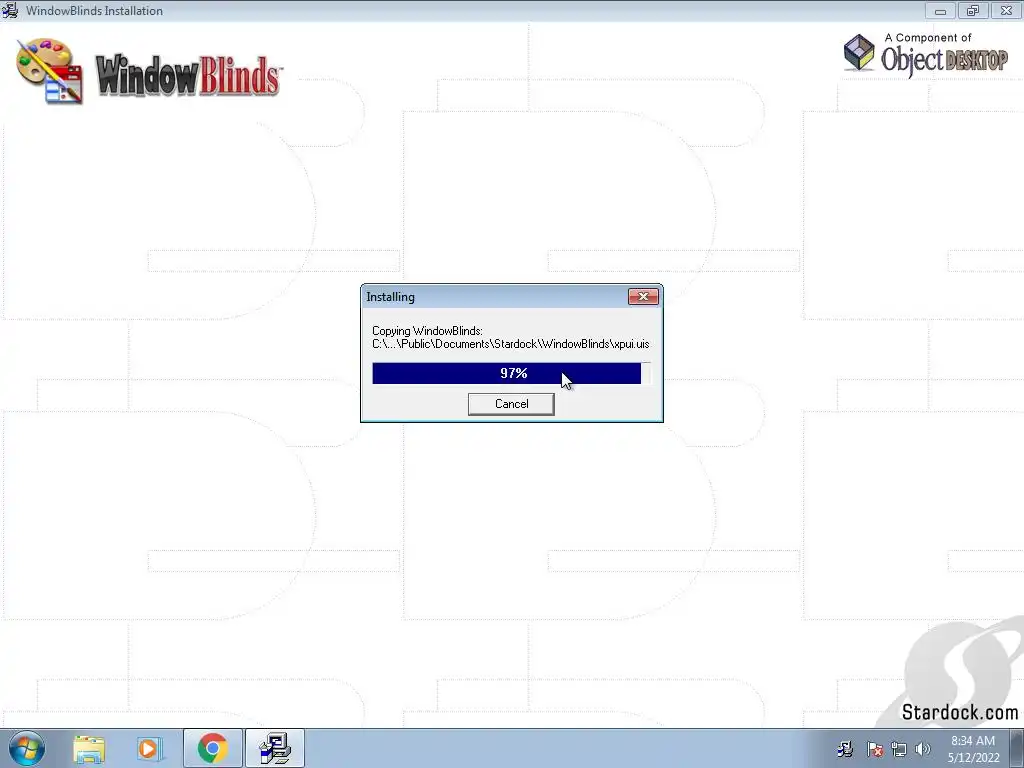This screenshot has height=768, width=1024.
Task: Select the WindowBlinds installer taskbar icon
Action: (275, 748)
